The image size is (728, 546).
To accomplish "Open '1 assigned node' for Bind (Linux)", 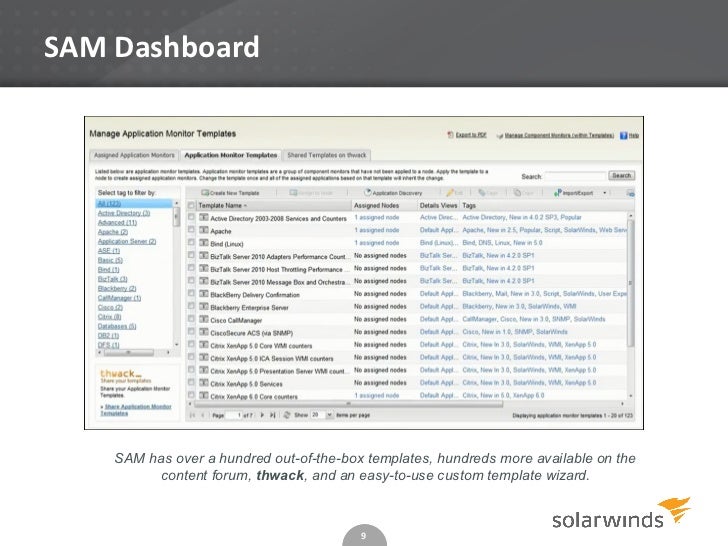I will tap(377, 242).
